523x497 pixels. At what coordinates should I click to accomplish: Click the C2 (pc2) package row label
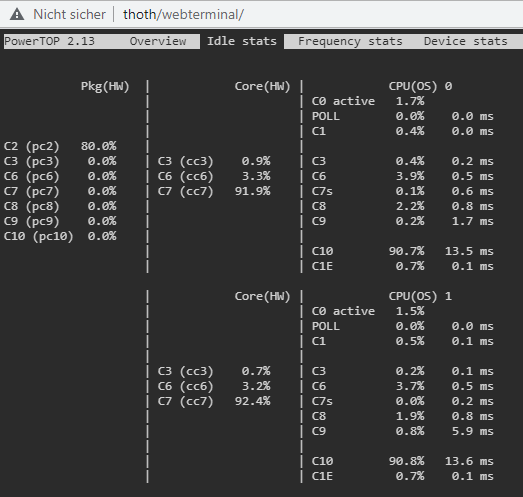click(x=32, y=146)
